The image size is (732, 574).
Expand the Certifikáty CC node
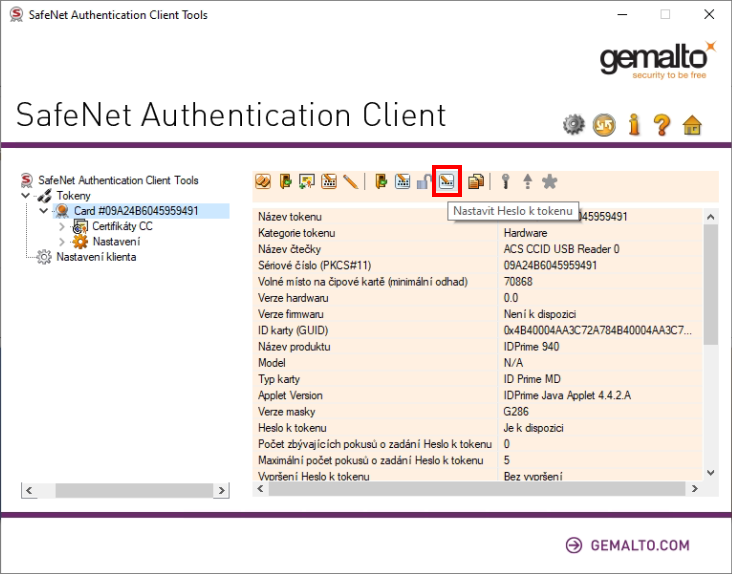(x=62, y=226)
